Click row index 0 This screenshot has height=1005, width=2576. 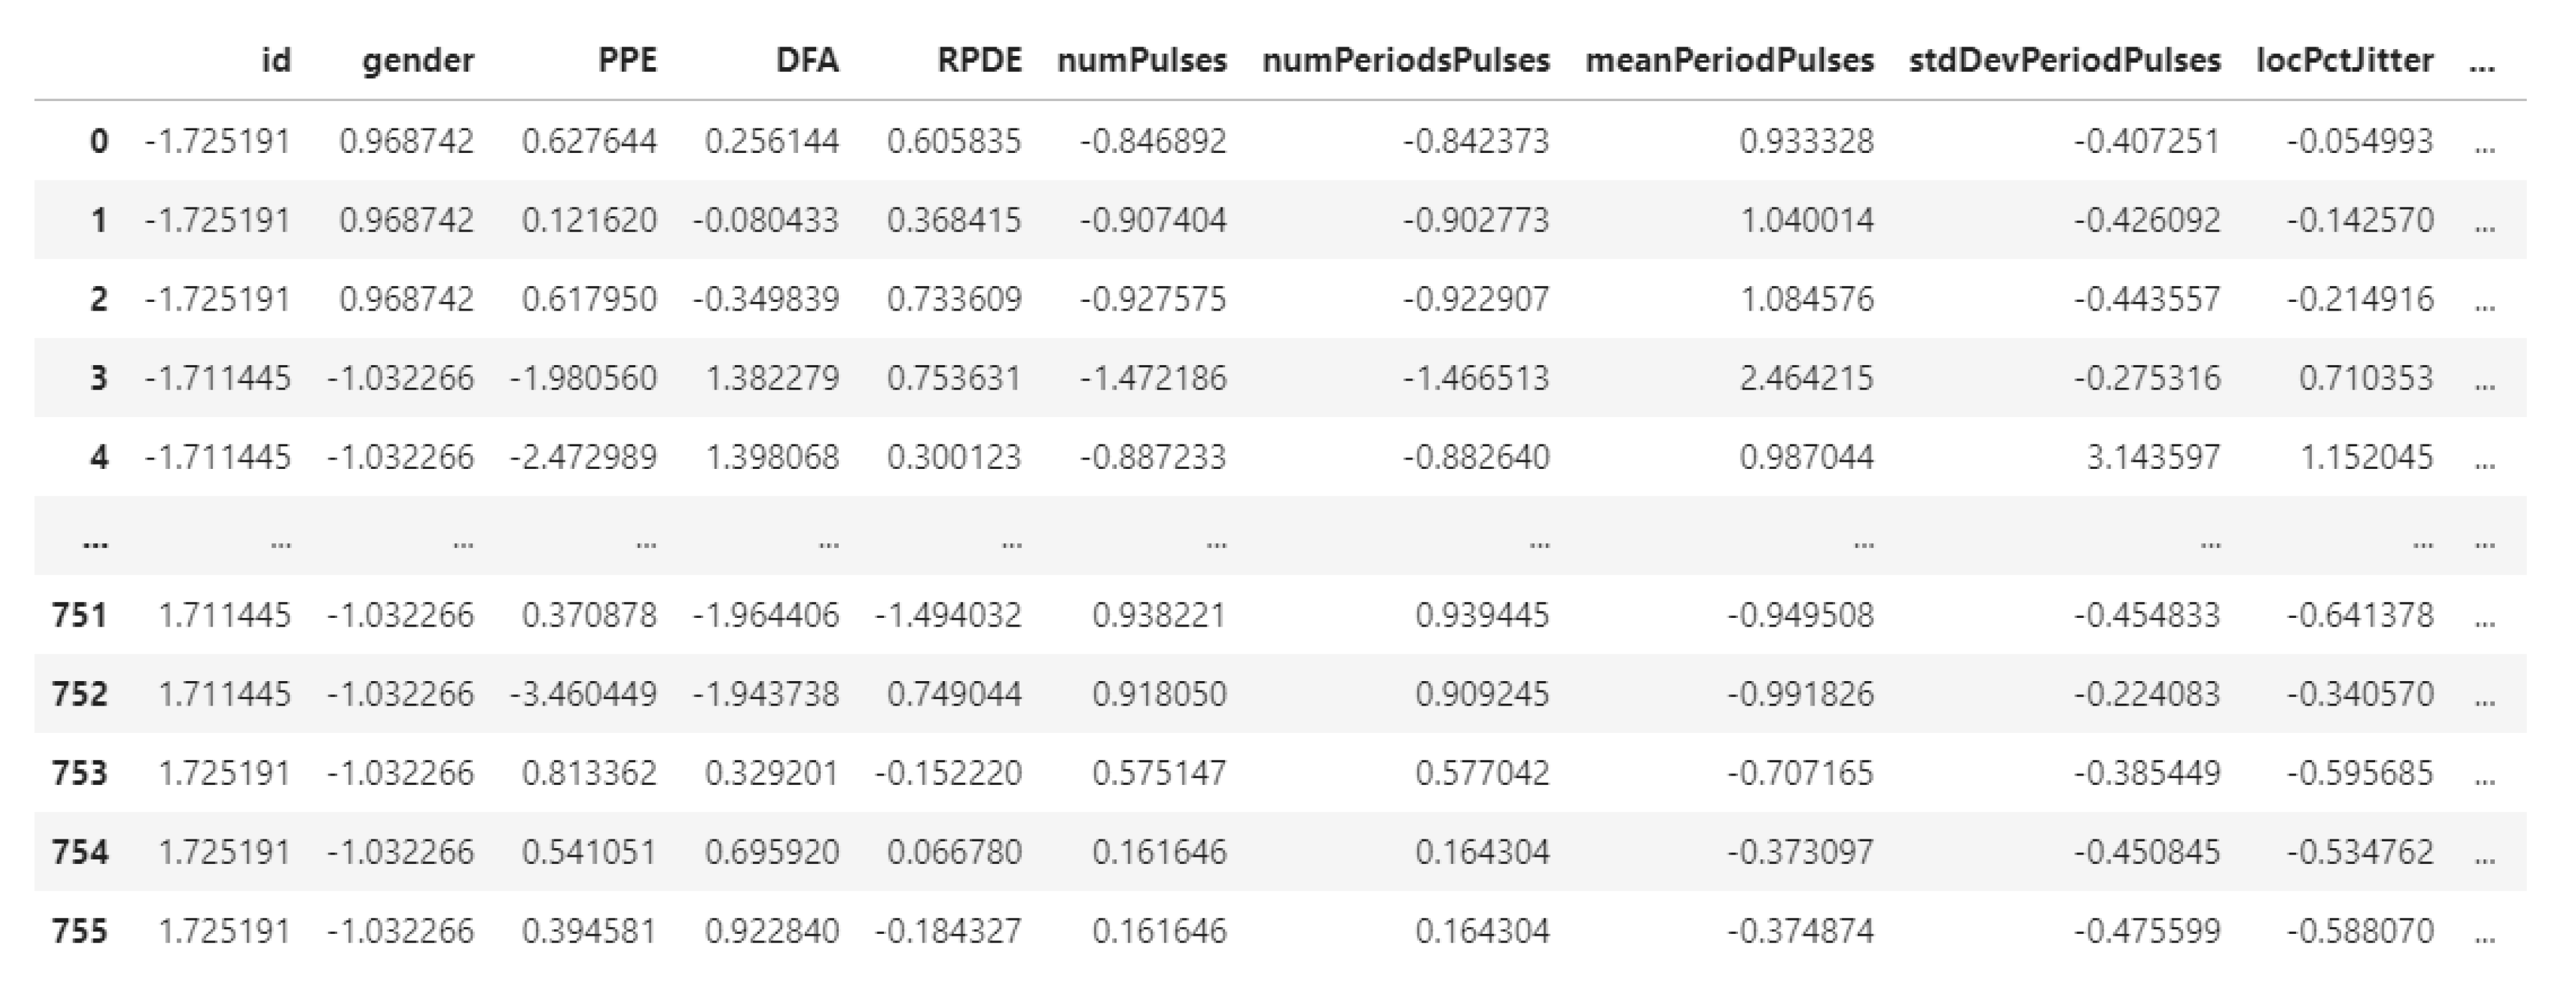[x=98, y=141]
